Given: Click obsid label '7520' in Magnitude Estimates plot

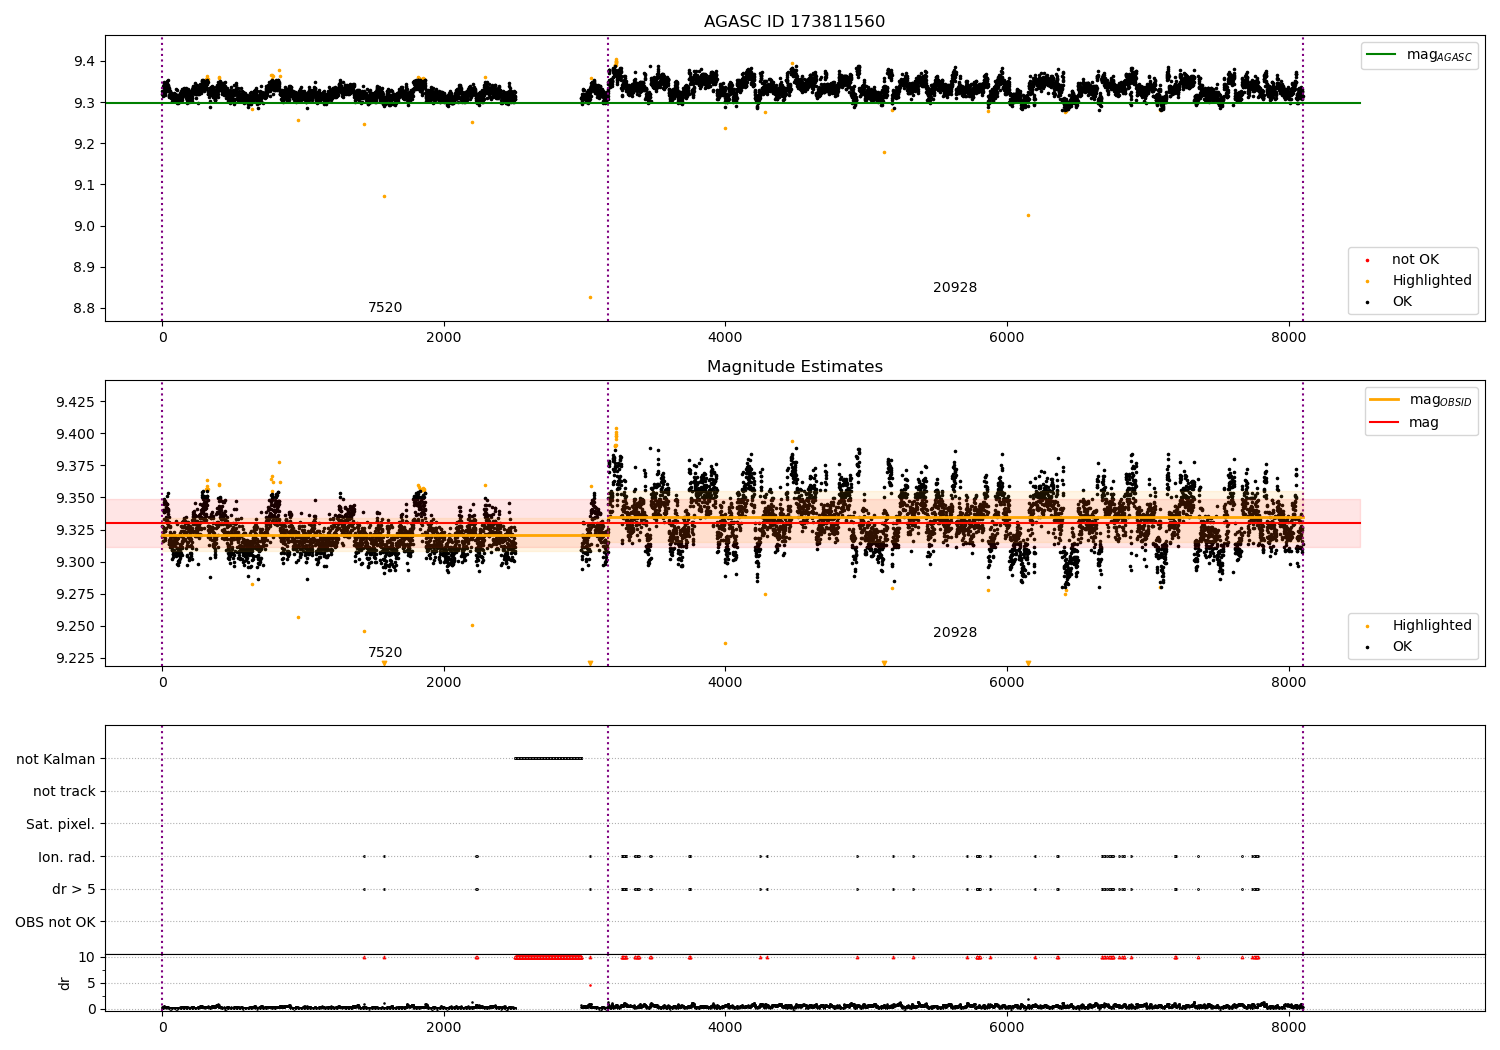Looking at the screenshot, I should pos(385,653).
